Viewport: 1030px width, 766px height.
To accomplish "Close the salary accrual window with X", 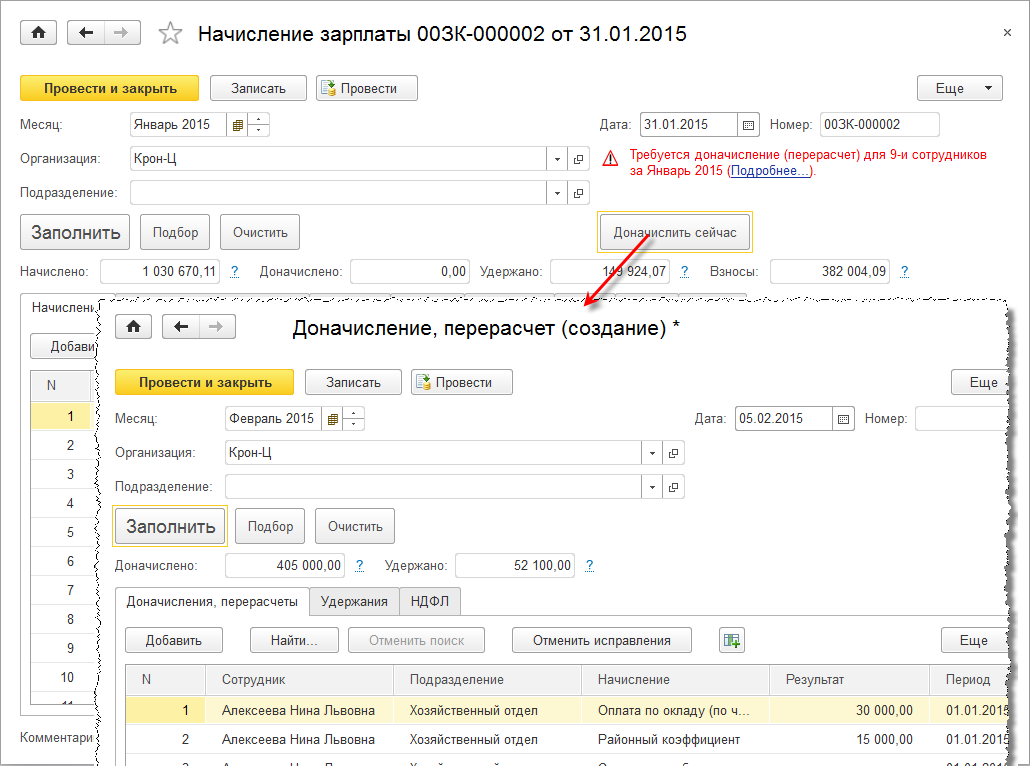I will tap(1007, 32).
